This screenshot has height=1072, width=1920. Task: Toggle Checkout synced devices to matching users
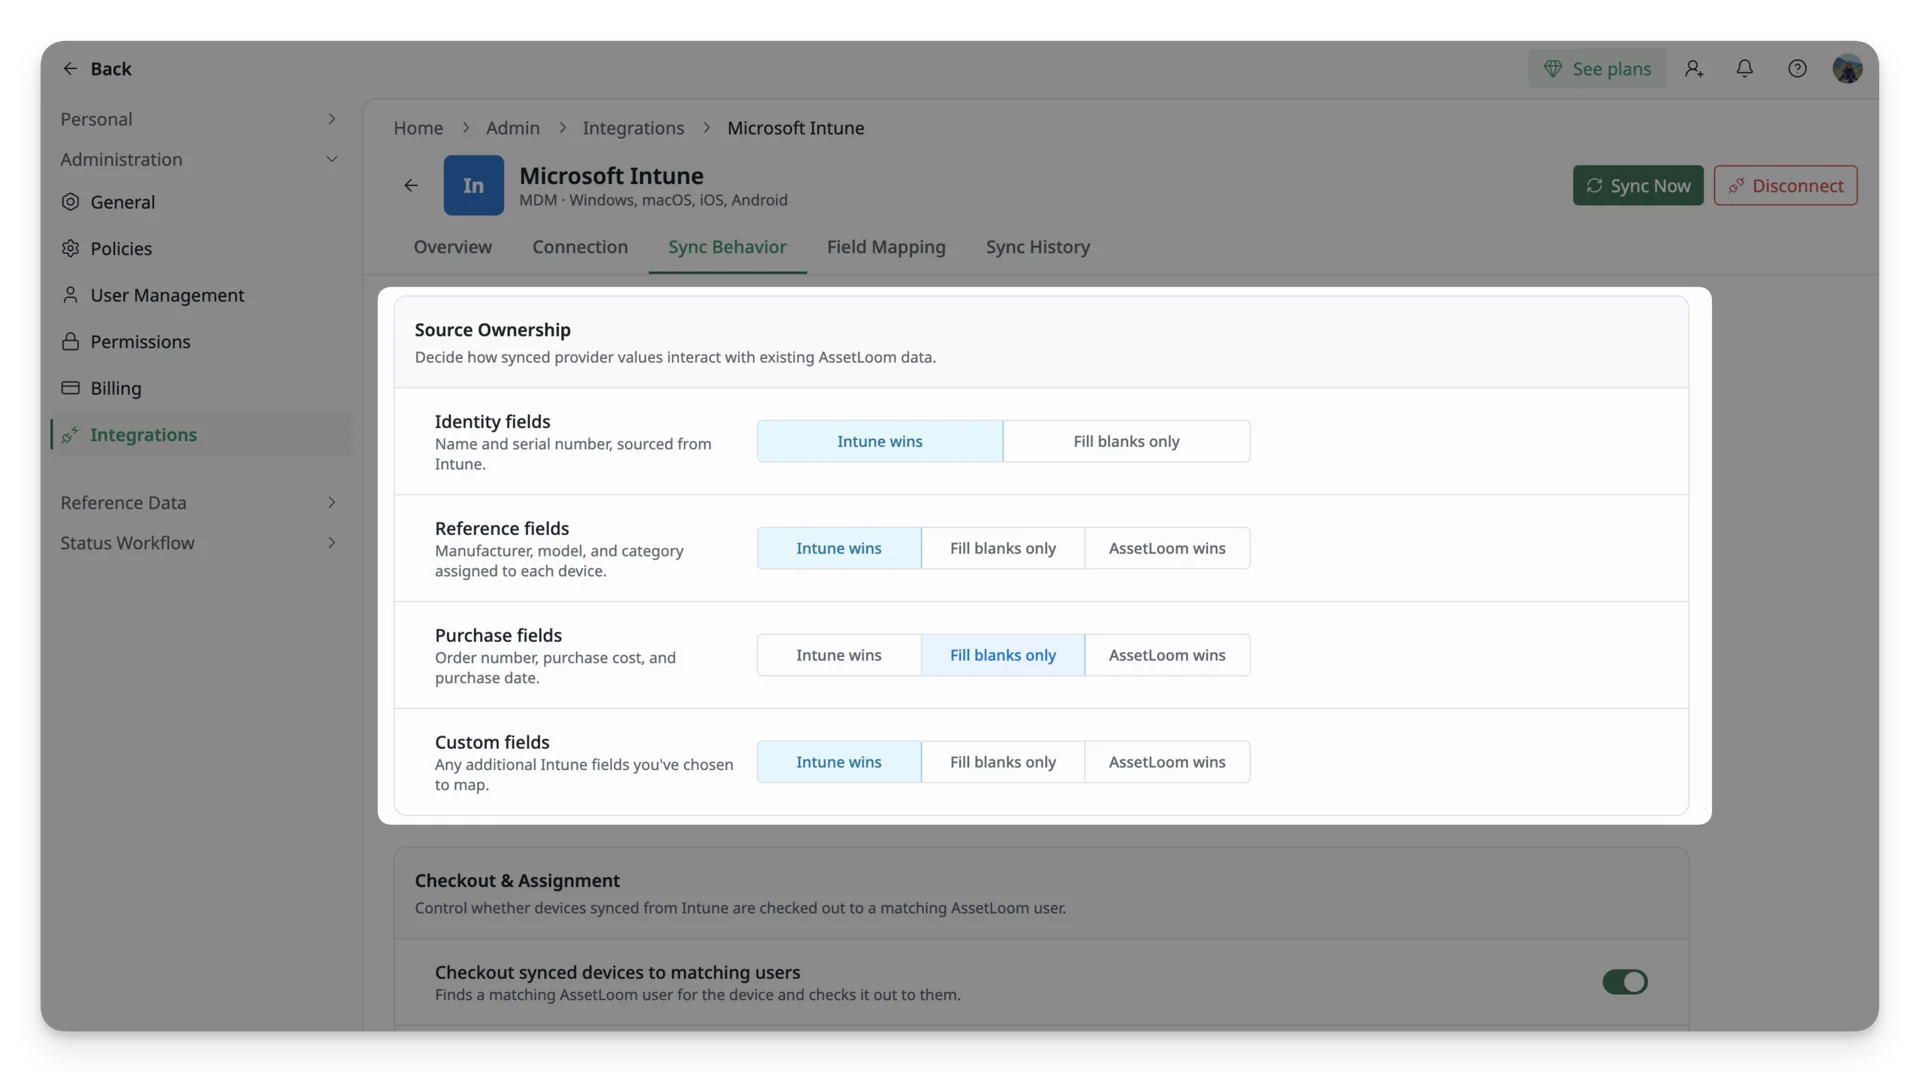(x=1624, y=983)
